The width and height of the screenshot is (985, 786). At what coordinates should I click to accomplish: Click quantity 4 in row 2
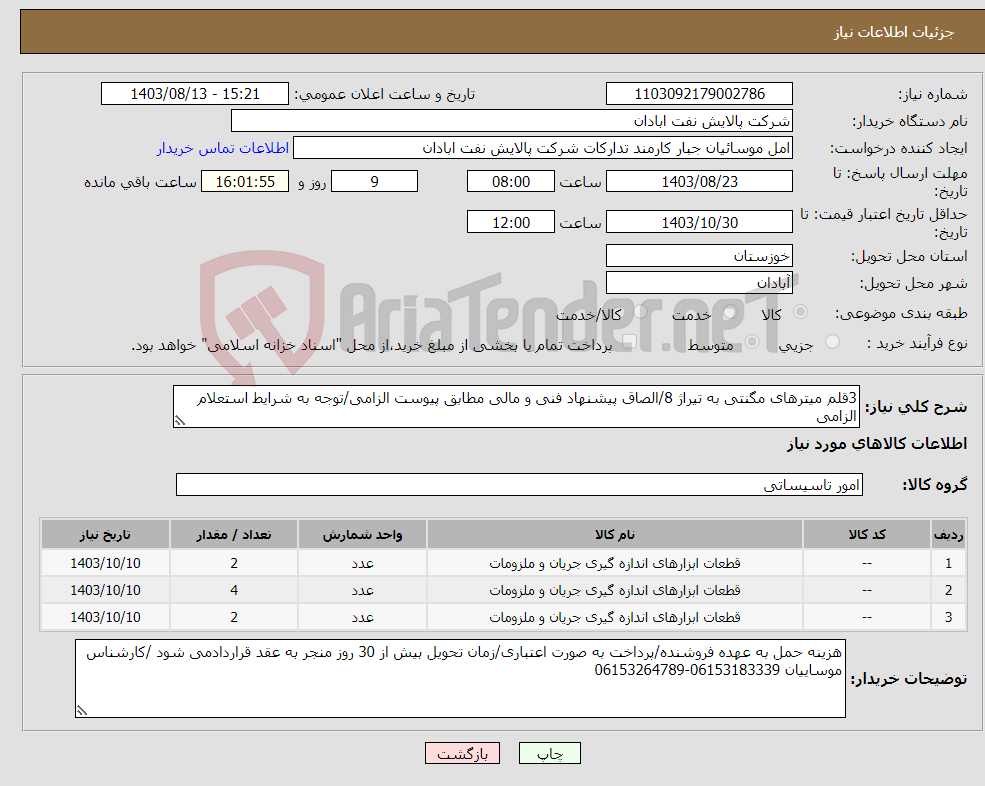pos(234,591)
